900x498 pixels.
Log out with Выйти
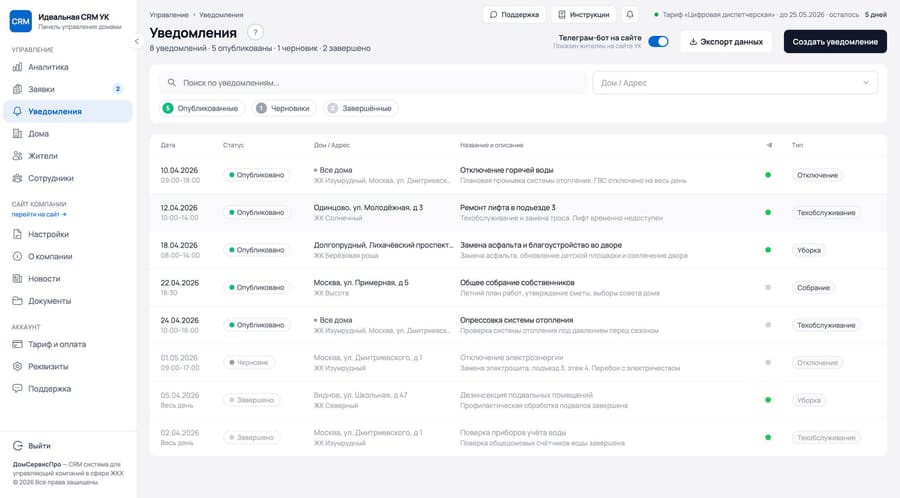pyautogui.click(x=32, y=446)
